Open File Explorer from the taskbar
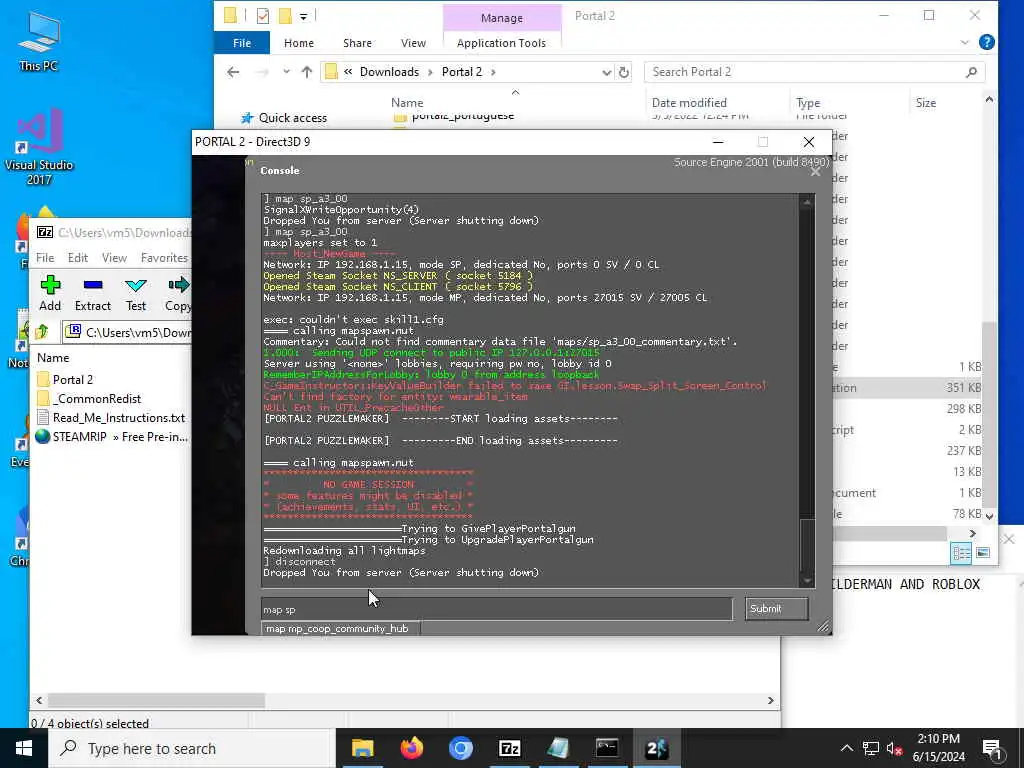The width and height of the screenshot is (1024, 768). (x=362, y=748)
